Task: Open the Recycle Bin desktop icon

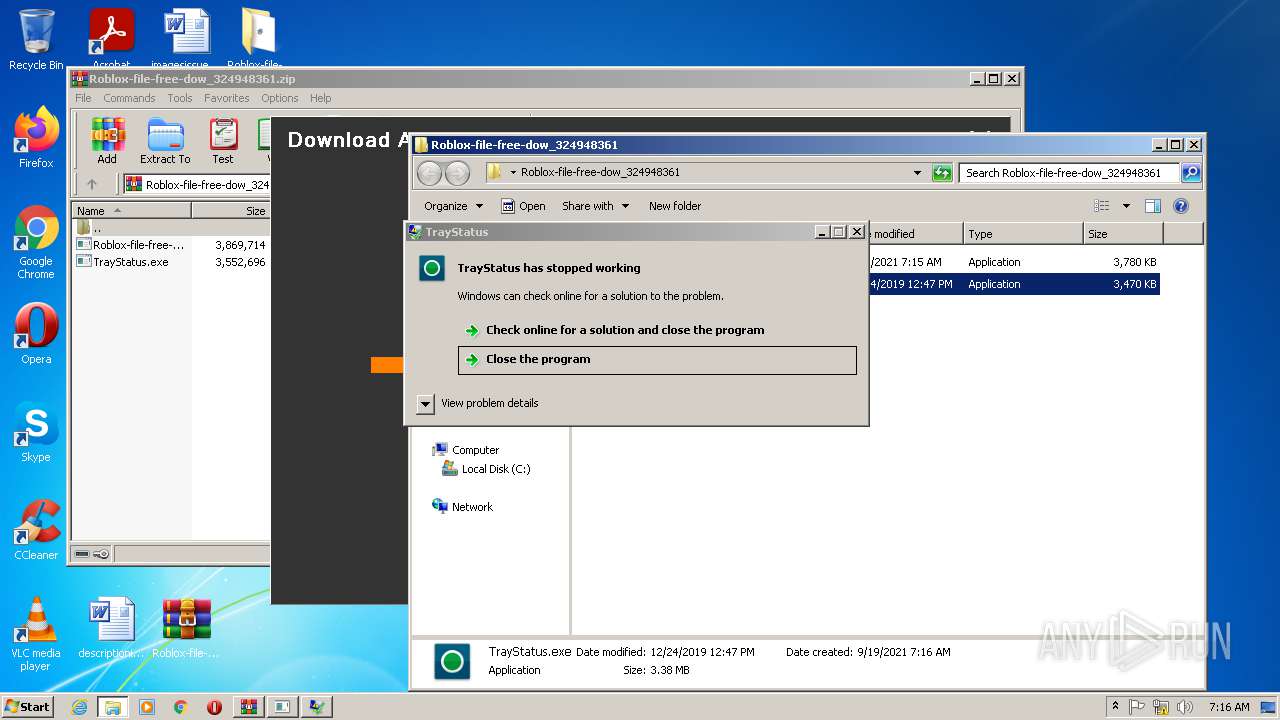Action: (36, 40)
